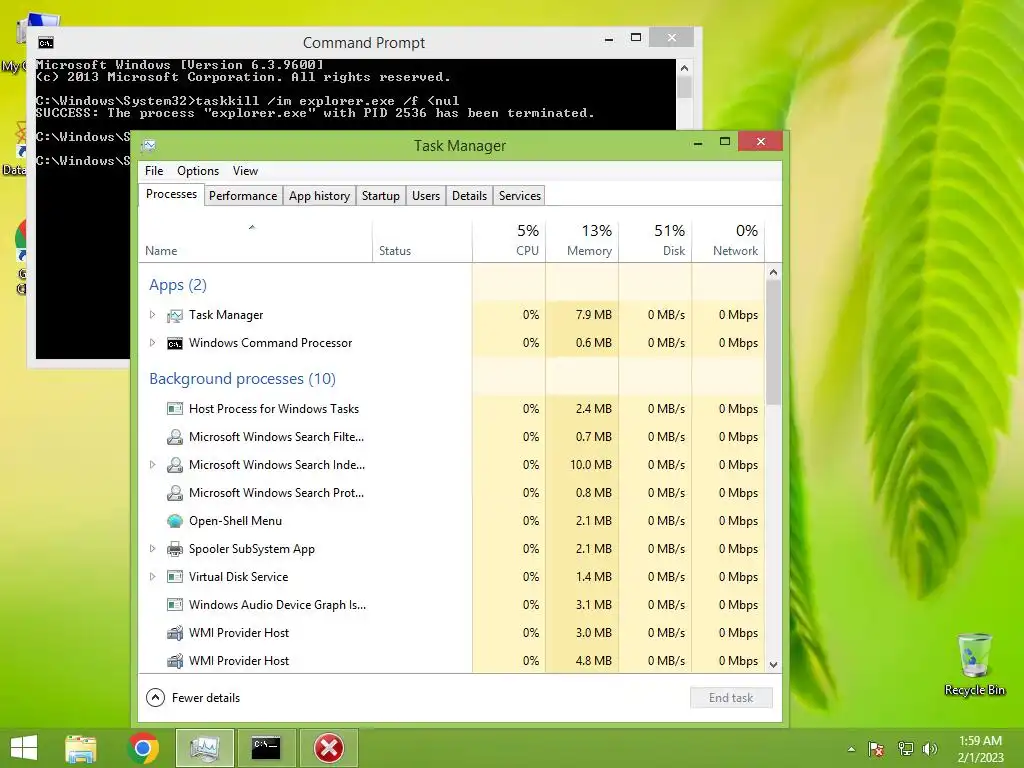The width and height of the screenshot is (1024, 768).
Task: Select the Open-Shell Menu process row
Action: point(451,521)
